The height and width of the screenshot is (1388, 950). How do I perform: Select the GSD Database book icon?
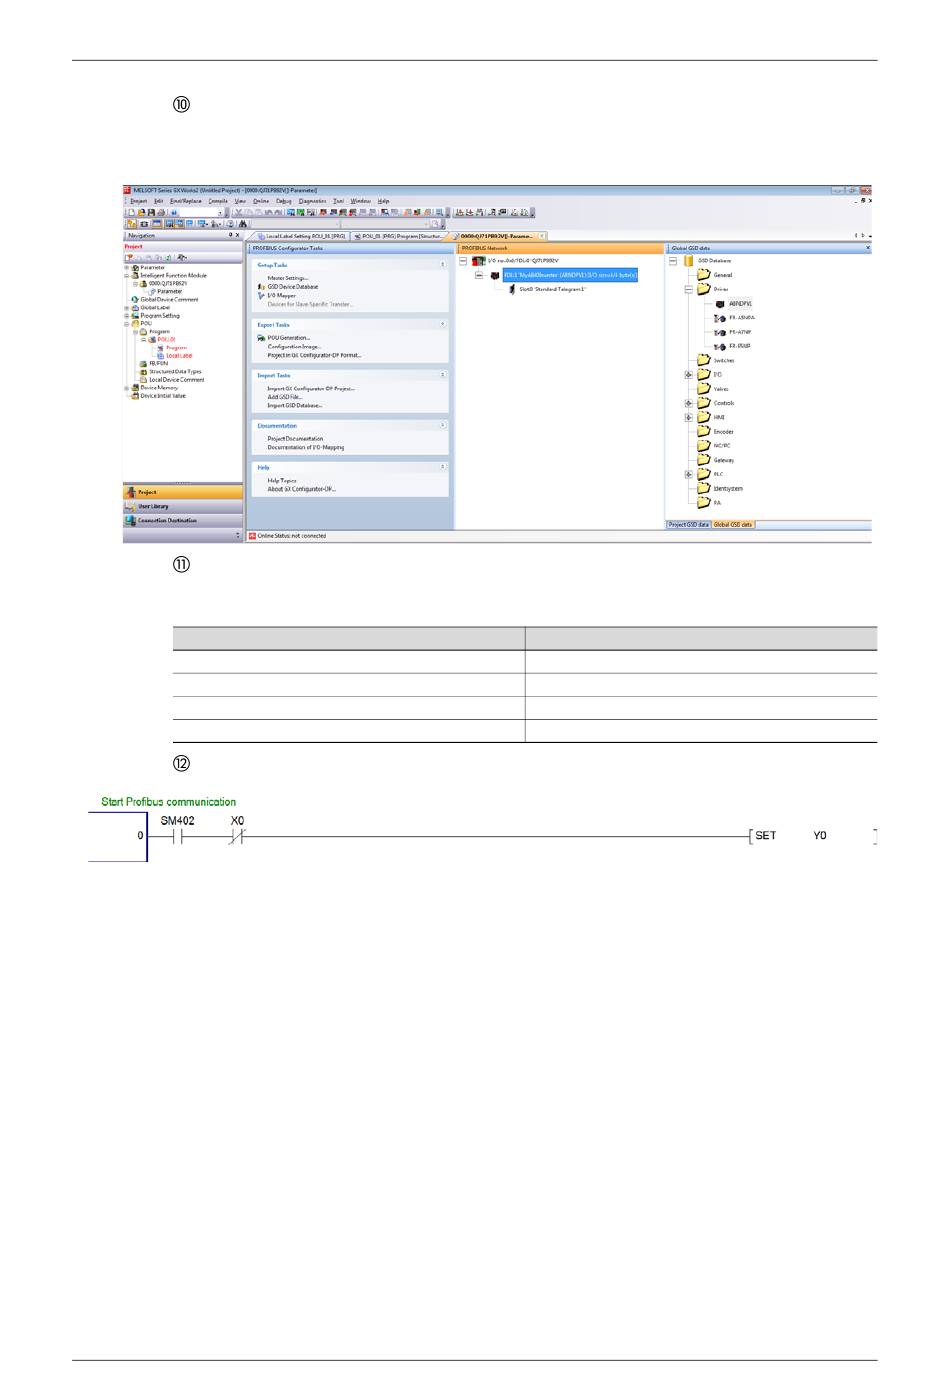(689, 260)
